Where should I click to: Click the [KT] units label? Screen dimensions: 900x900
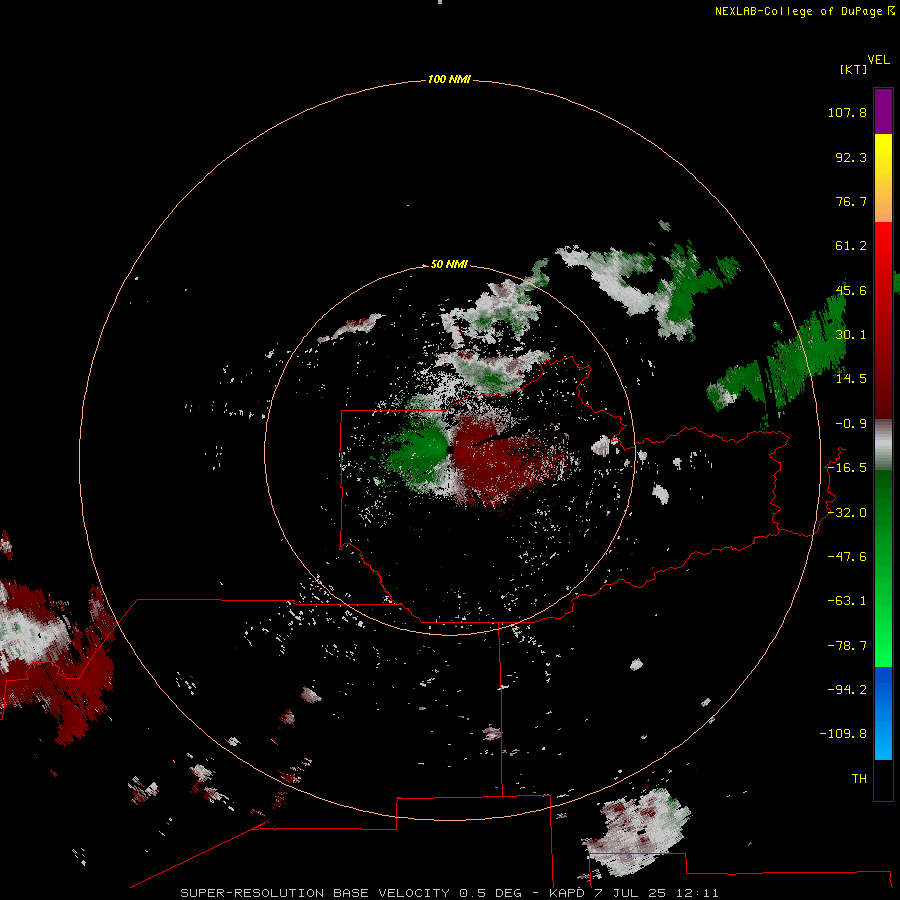coord(854,69)
